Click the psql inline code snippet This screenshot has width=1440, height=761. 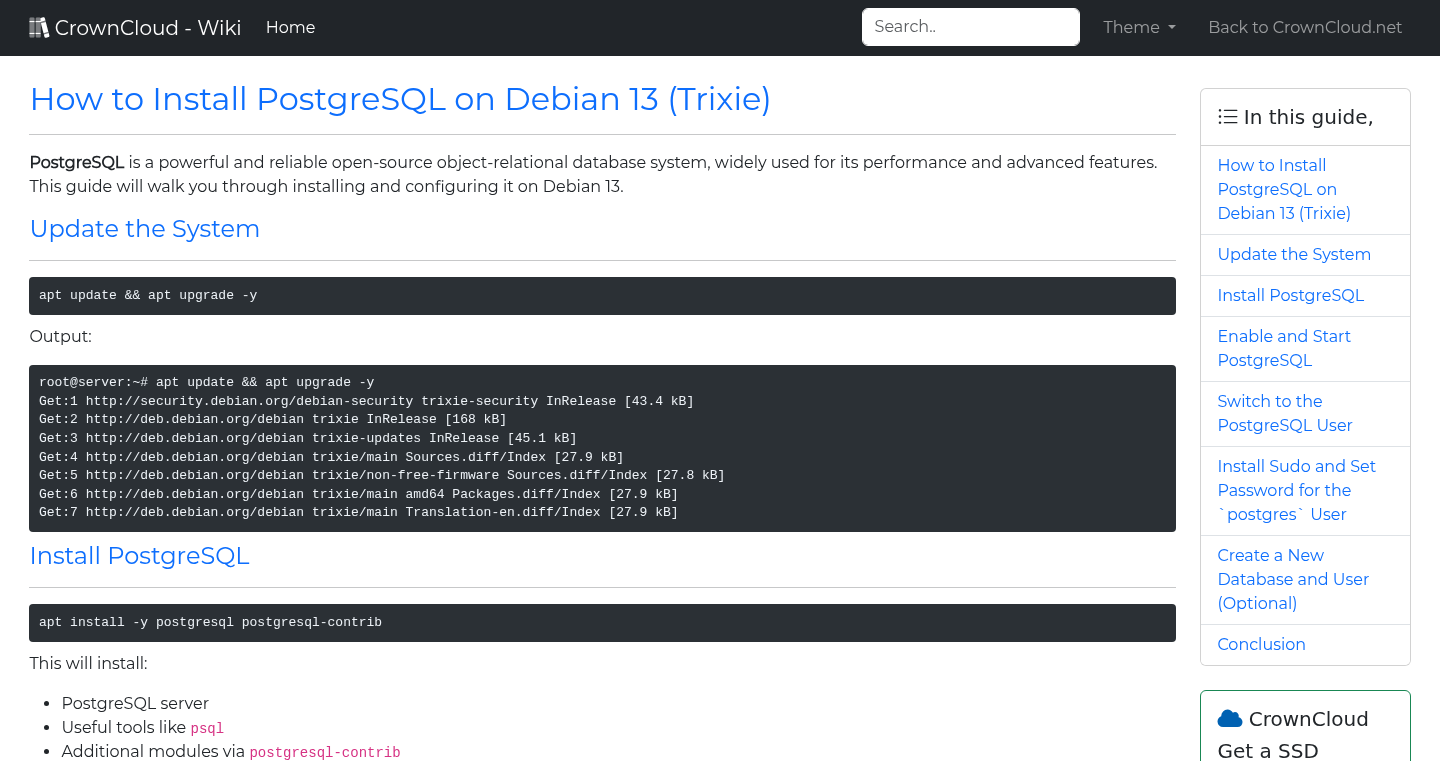coord(207,728)
